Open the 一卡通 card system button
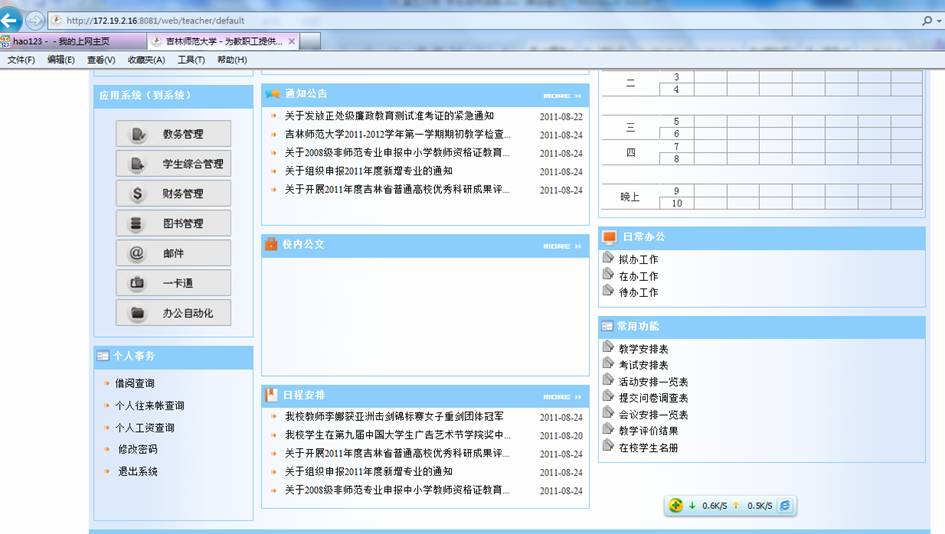945x534 pixels. (x=173, y=284)
